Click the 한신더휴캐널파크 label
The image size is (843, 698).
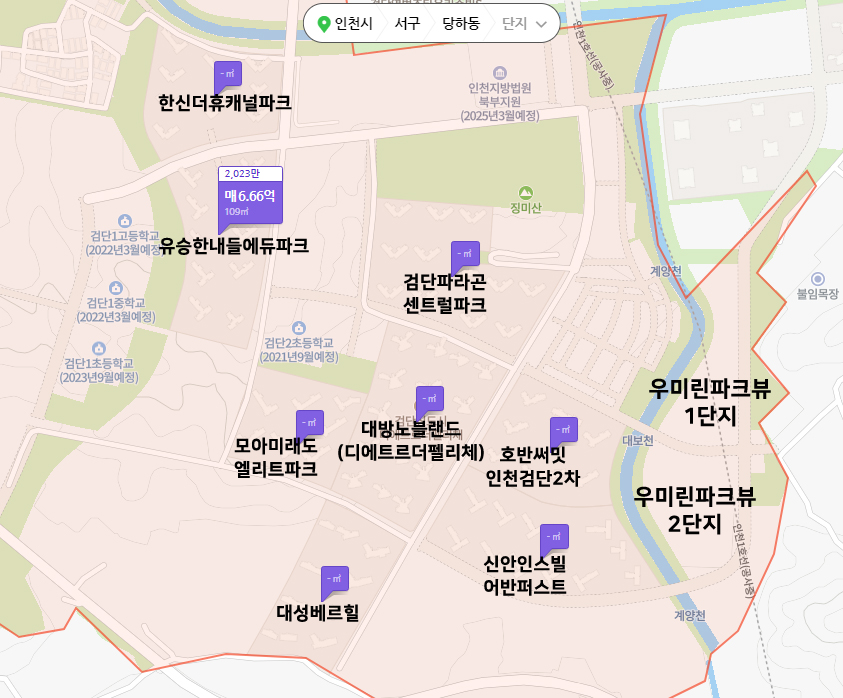[225, 103]
